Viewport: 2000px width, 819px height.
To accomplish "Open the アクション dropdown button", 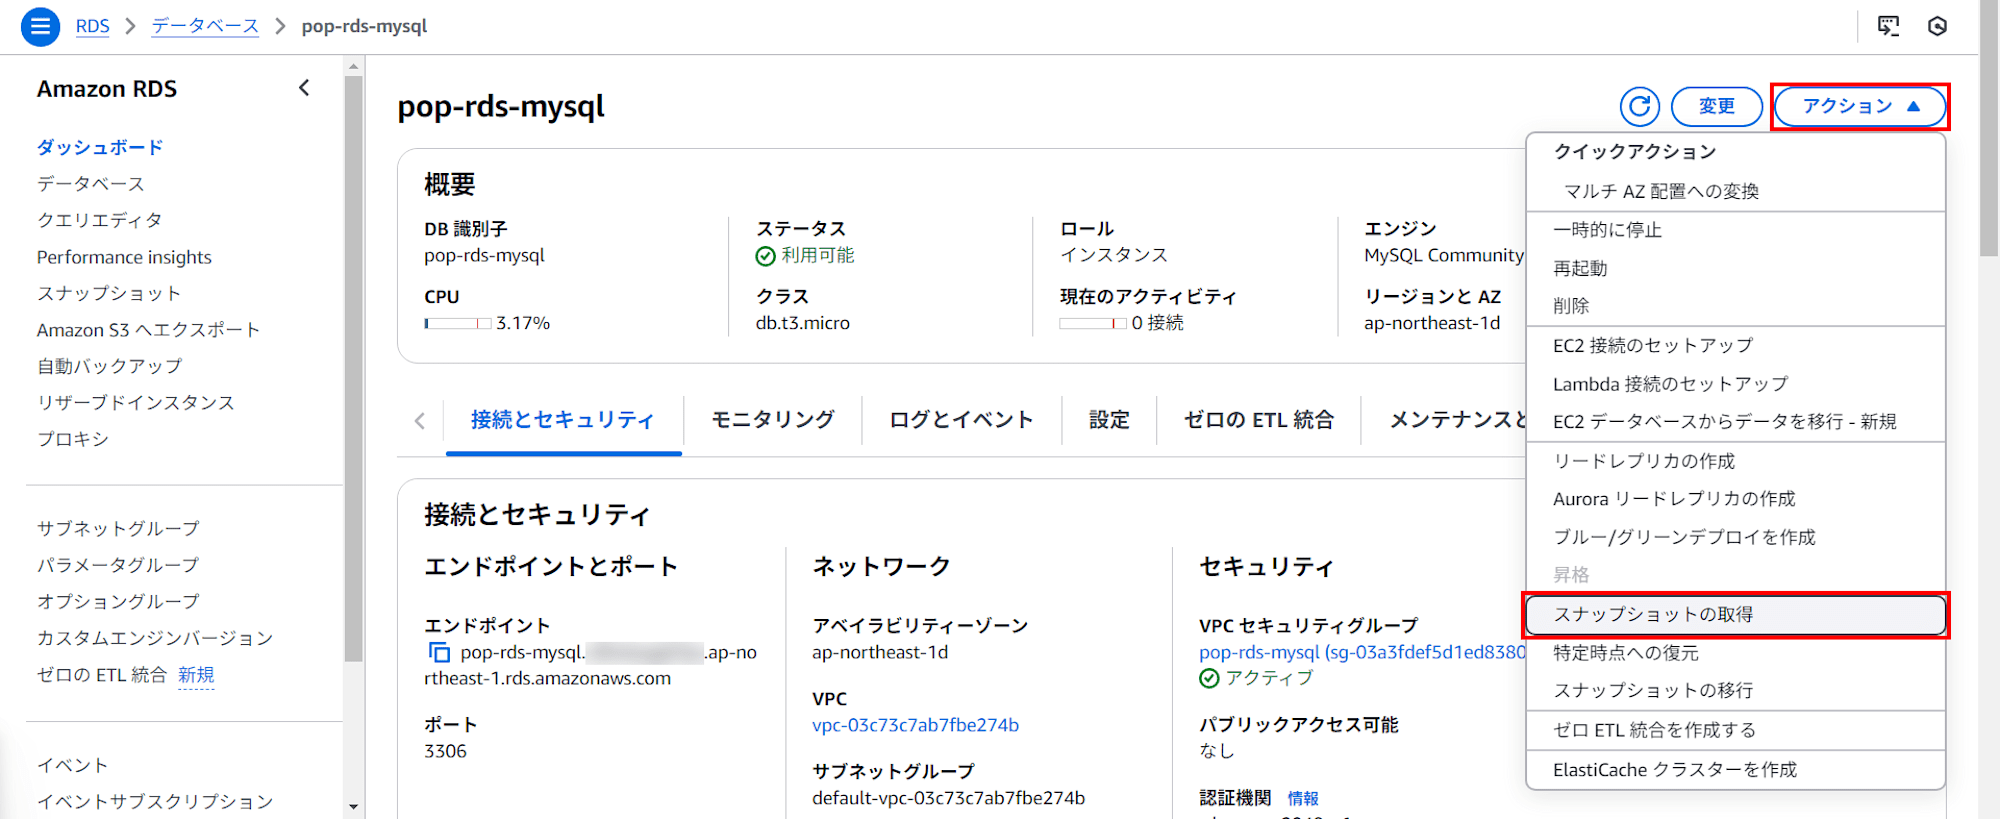I will pyautogui.click(x=1860, y=106).
